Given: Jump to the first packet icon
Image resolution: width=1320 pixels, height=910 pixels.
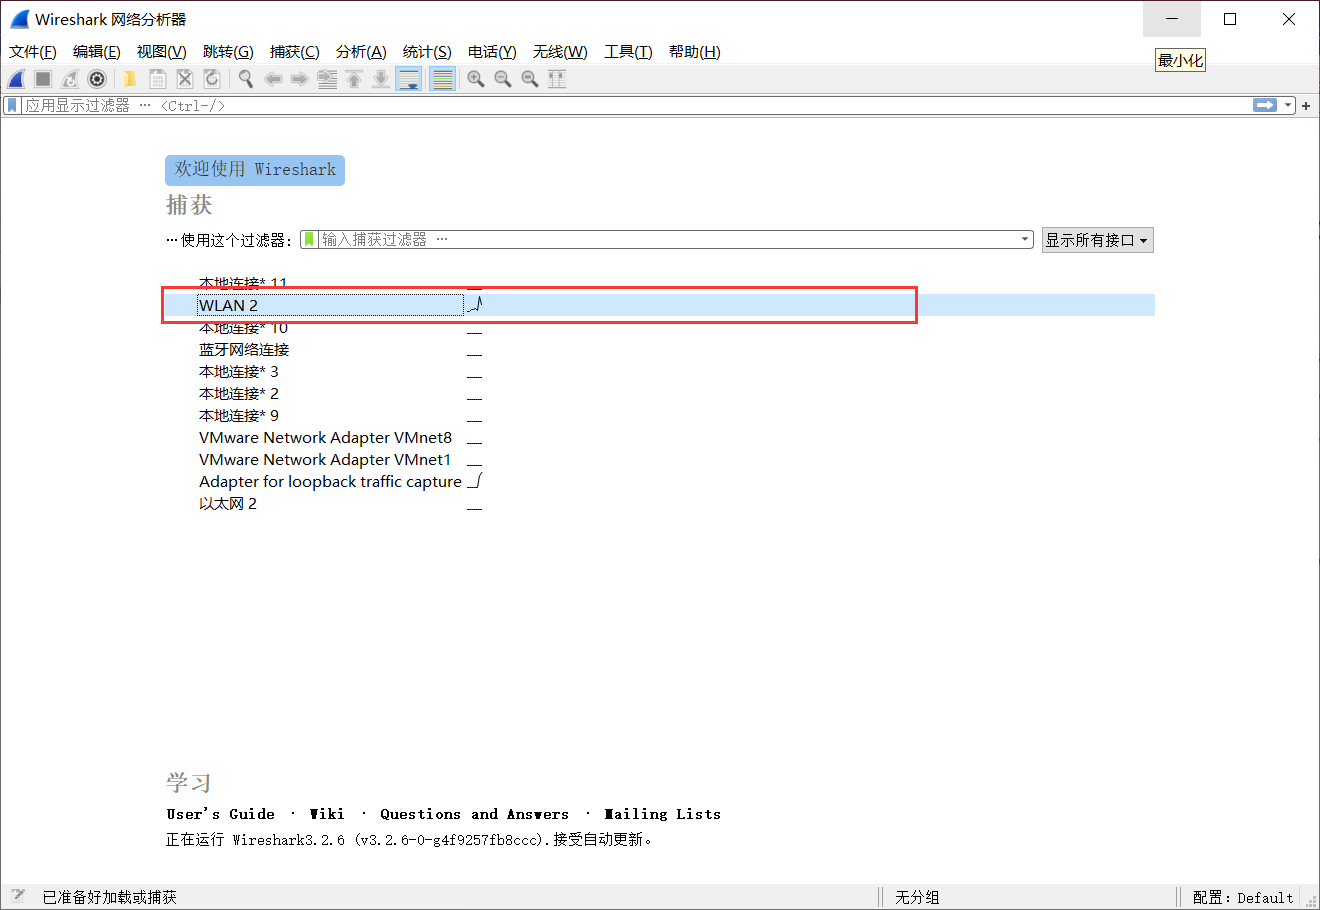Looking at the screenshot, I should 354,79.
